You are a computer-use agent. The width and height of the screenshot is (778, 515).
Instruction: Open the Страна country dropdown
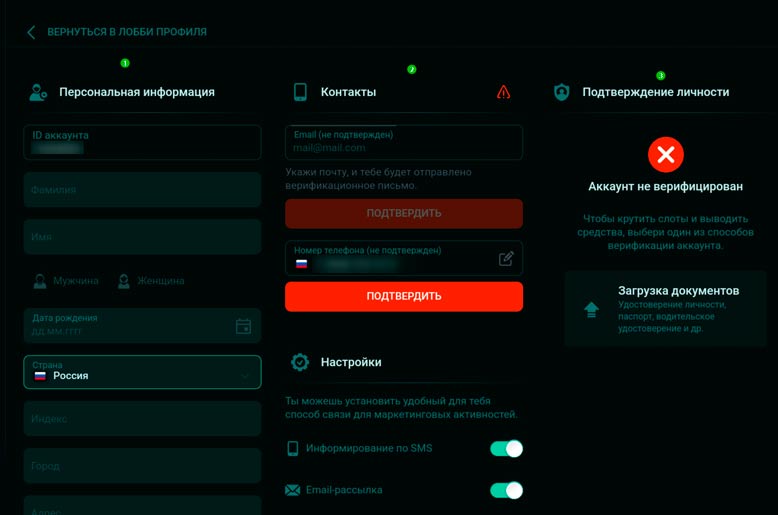click(142, 372)
